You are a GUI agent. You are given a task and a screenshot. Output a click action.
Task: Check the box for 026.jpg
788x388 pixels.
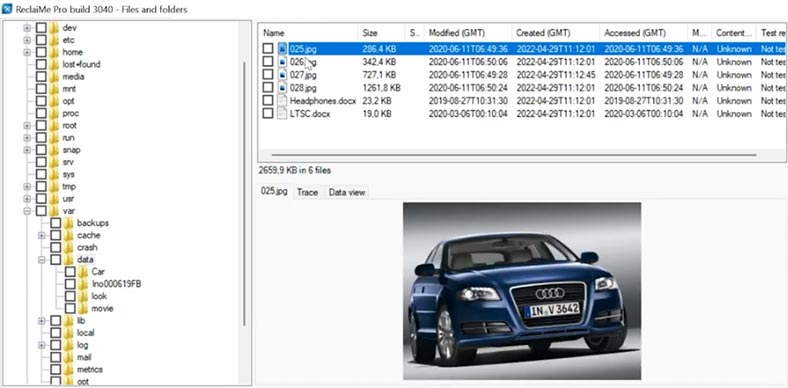tap(268, 62)
